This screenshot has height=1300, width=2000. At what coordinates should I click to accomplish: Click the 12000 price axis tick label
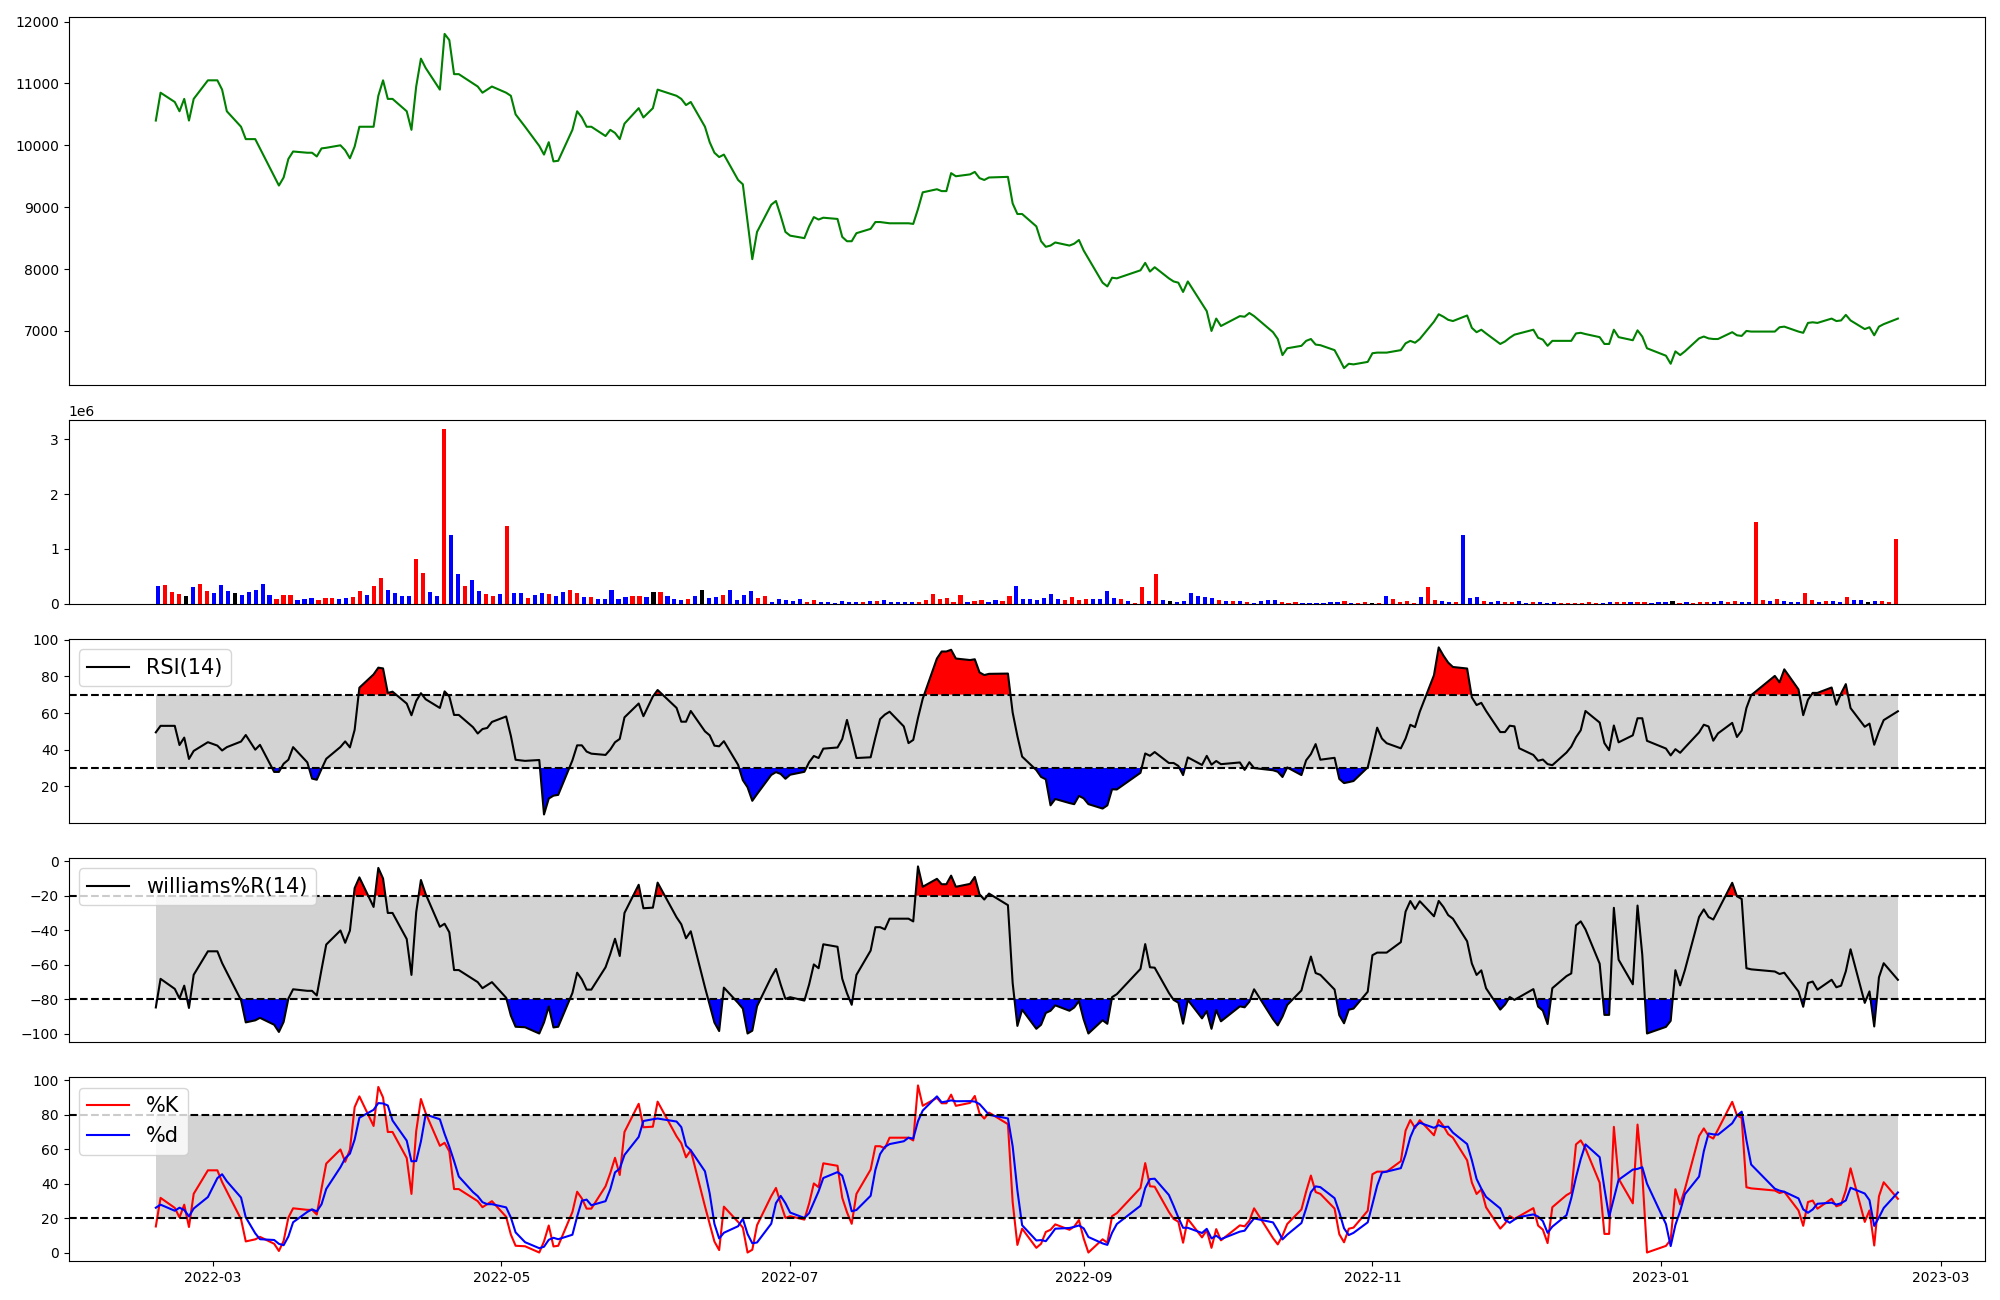click(x=38, y=22)
